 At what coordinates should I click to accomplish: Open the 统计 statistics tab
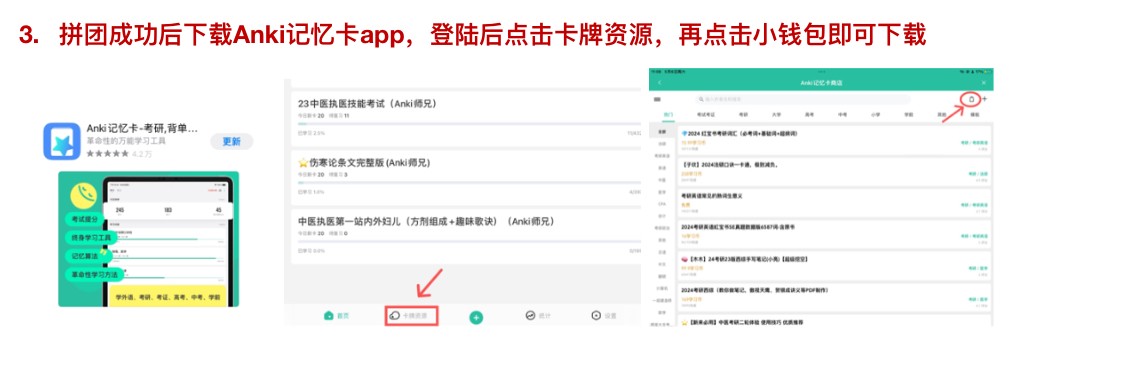click(x=539, y=316)
